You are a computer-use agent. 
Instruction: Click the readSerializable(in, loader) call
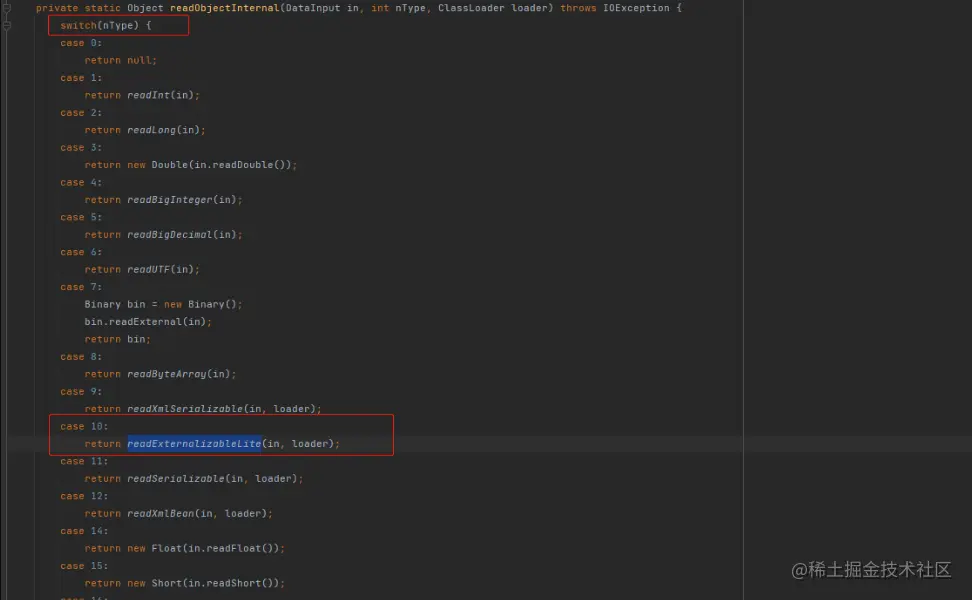(x=213, y=479)
